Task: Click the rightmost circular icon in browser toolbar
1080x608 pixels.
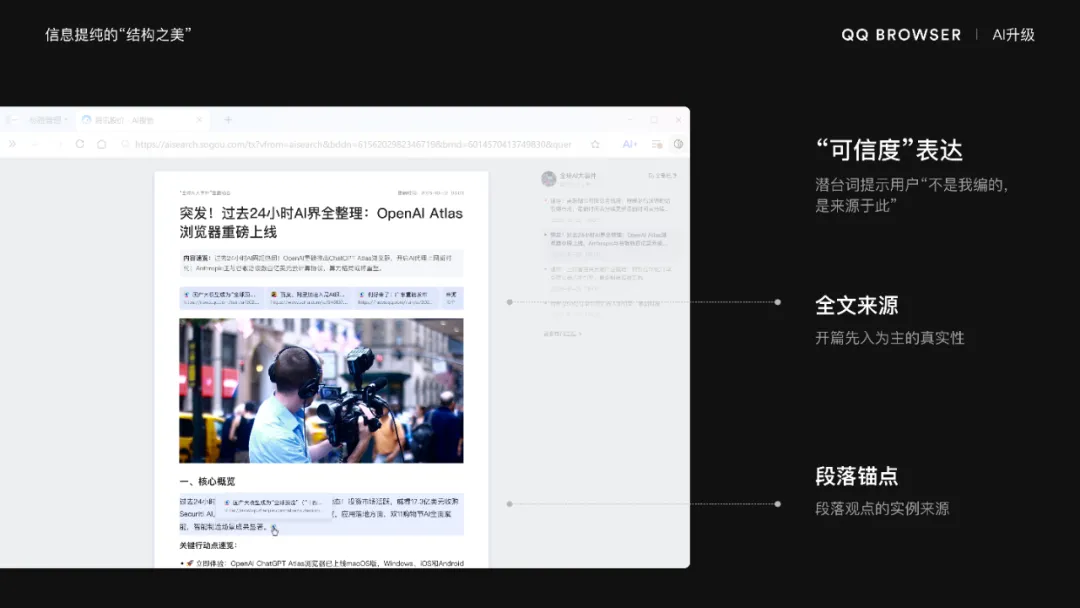Action: [678, 144]
